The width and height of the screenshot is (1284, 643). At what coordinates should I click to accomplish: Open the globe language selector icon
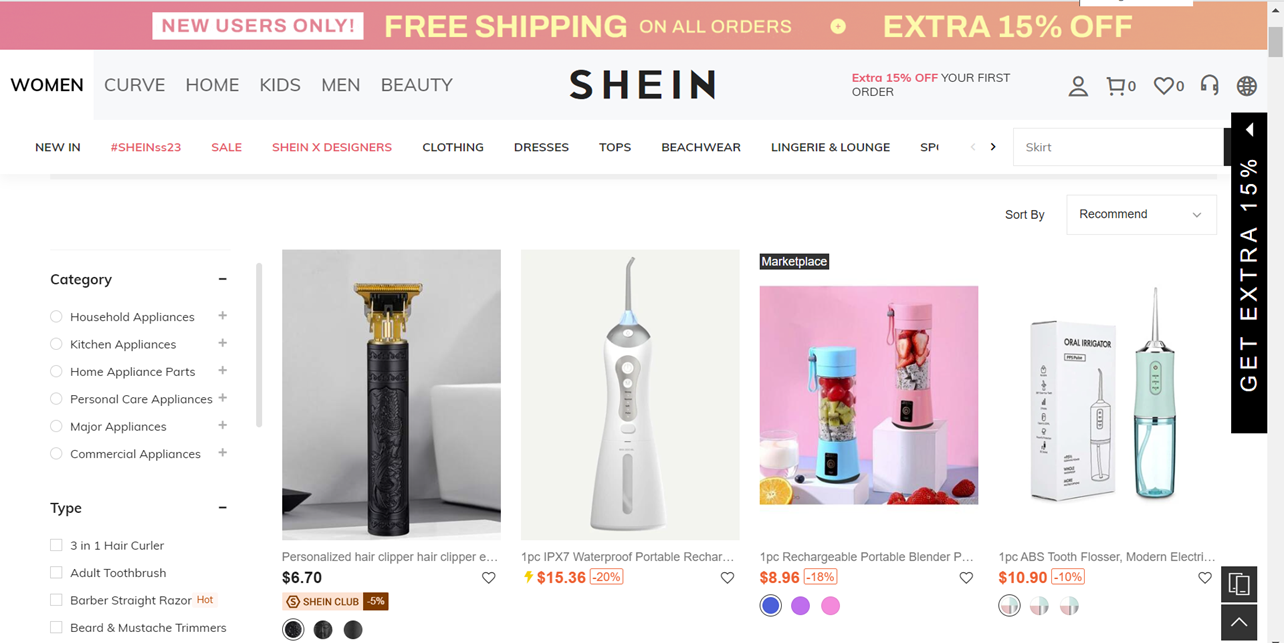point(1247,86)
